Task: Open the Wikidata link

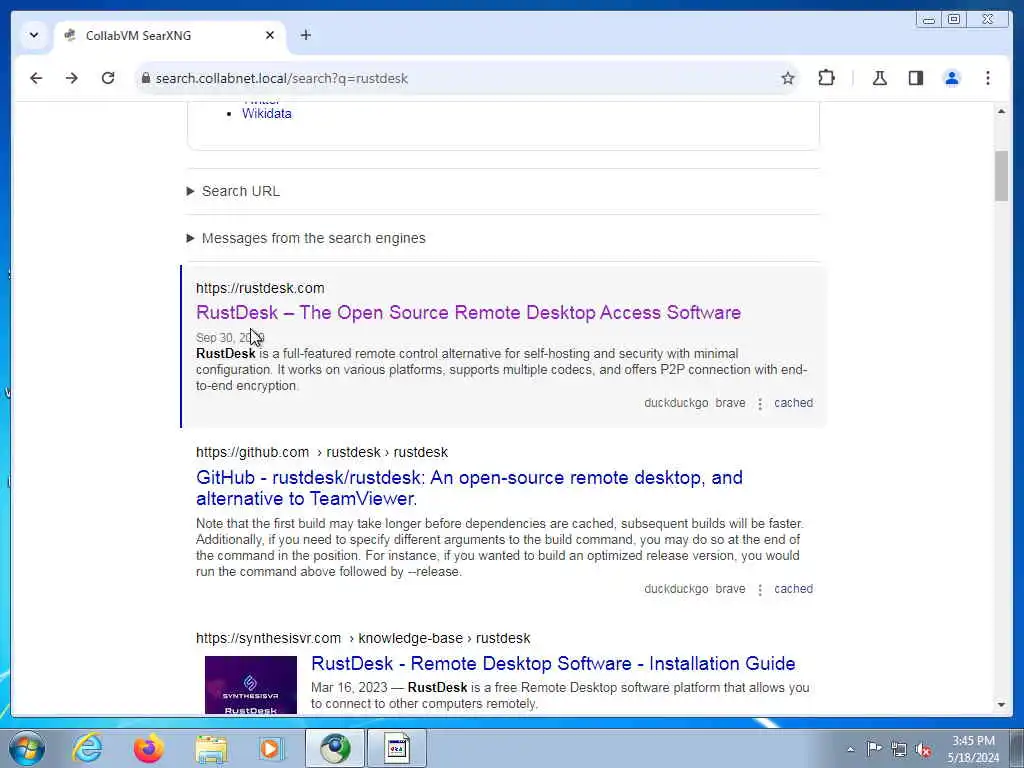Action: pos(266,114)
